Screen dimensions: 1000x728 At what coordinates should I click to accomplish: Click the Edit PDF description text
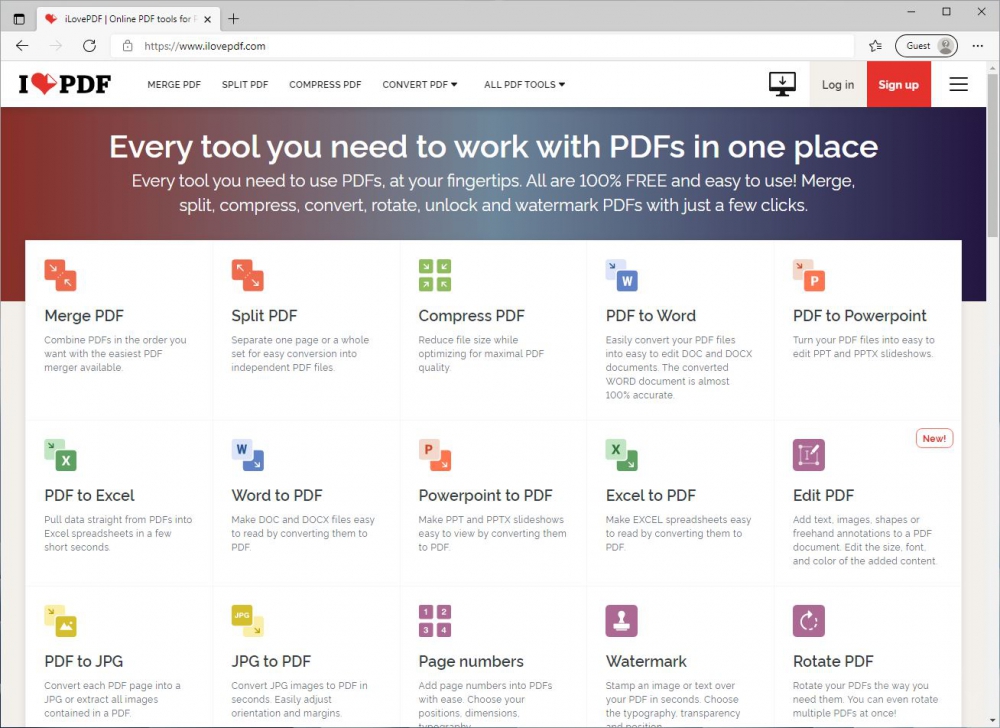click(865, 541)
